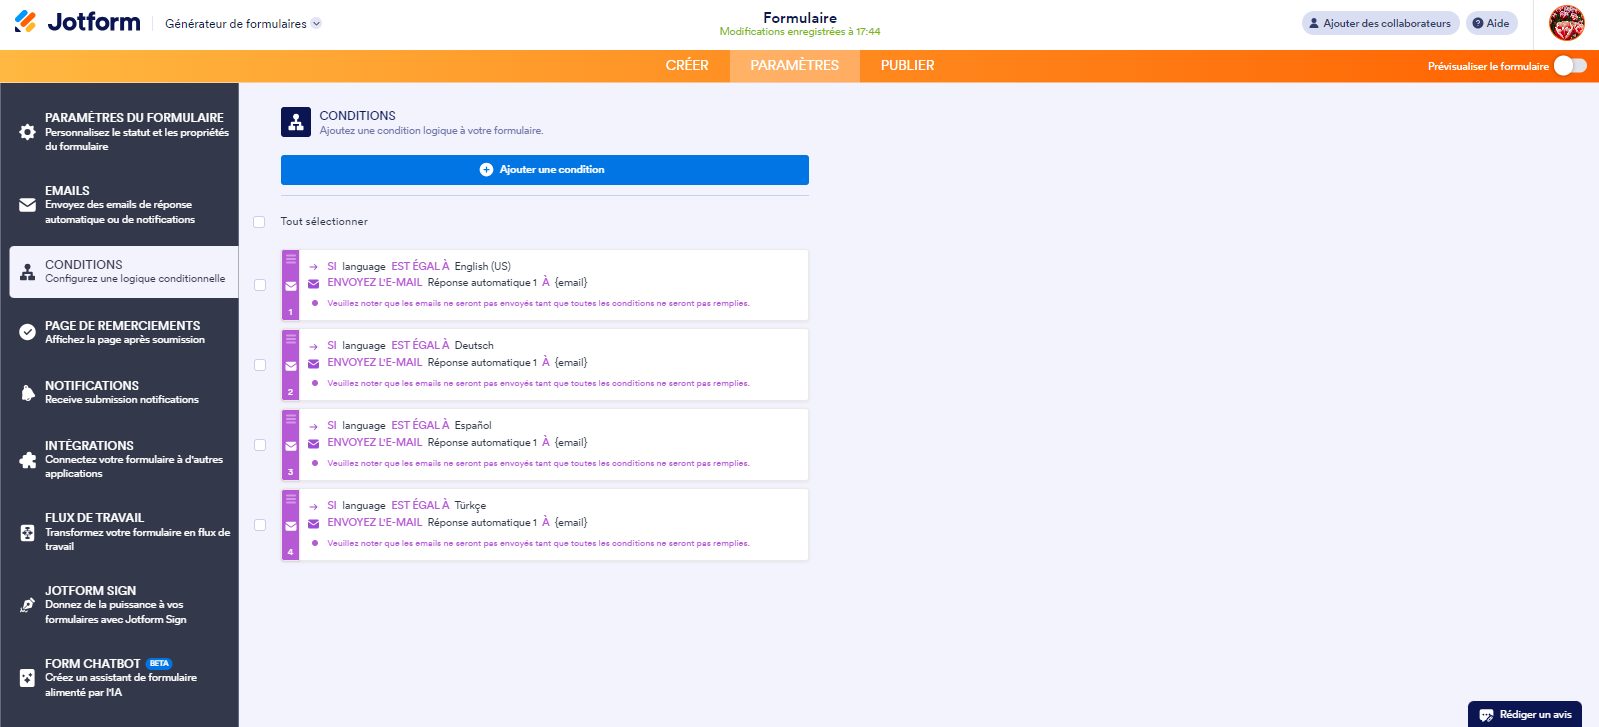Click the bell icon beside Notifications
1599x727 pixels.
(x=28, y=393)
